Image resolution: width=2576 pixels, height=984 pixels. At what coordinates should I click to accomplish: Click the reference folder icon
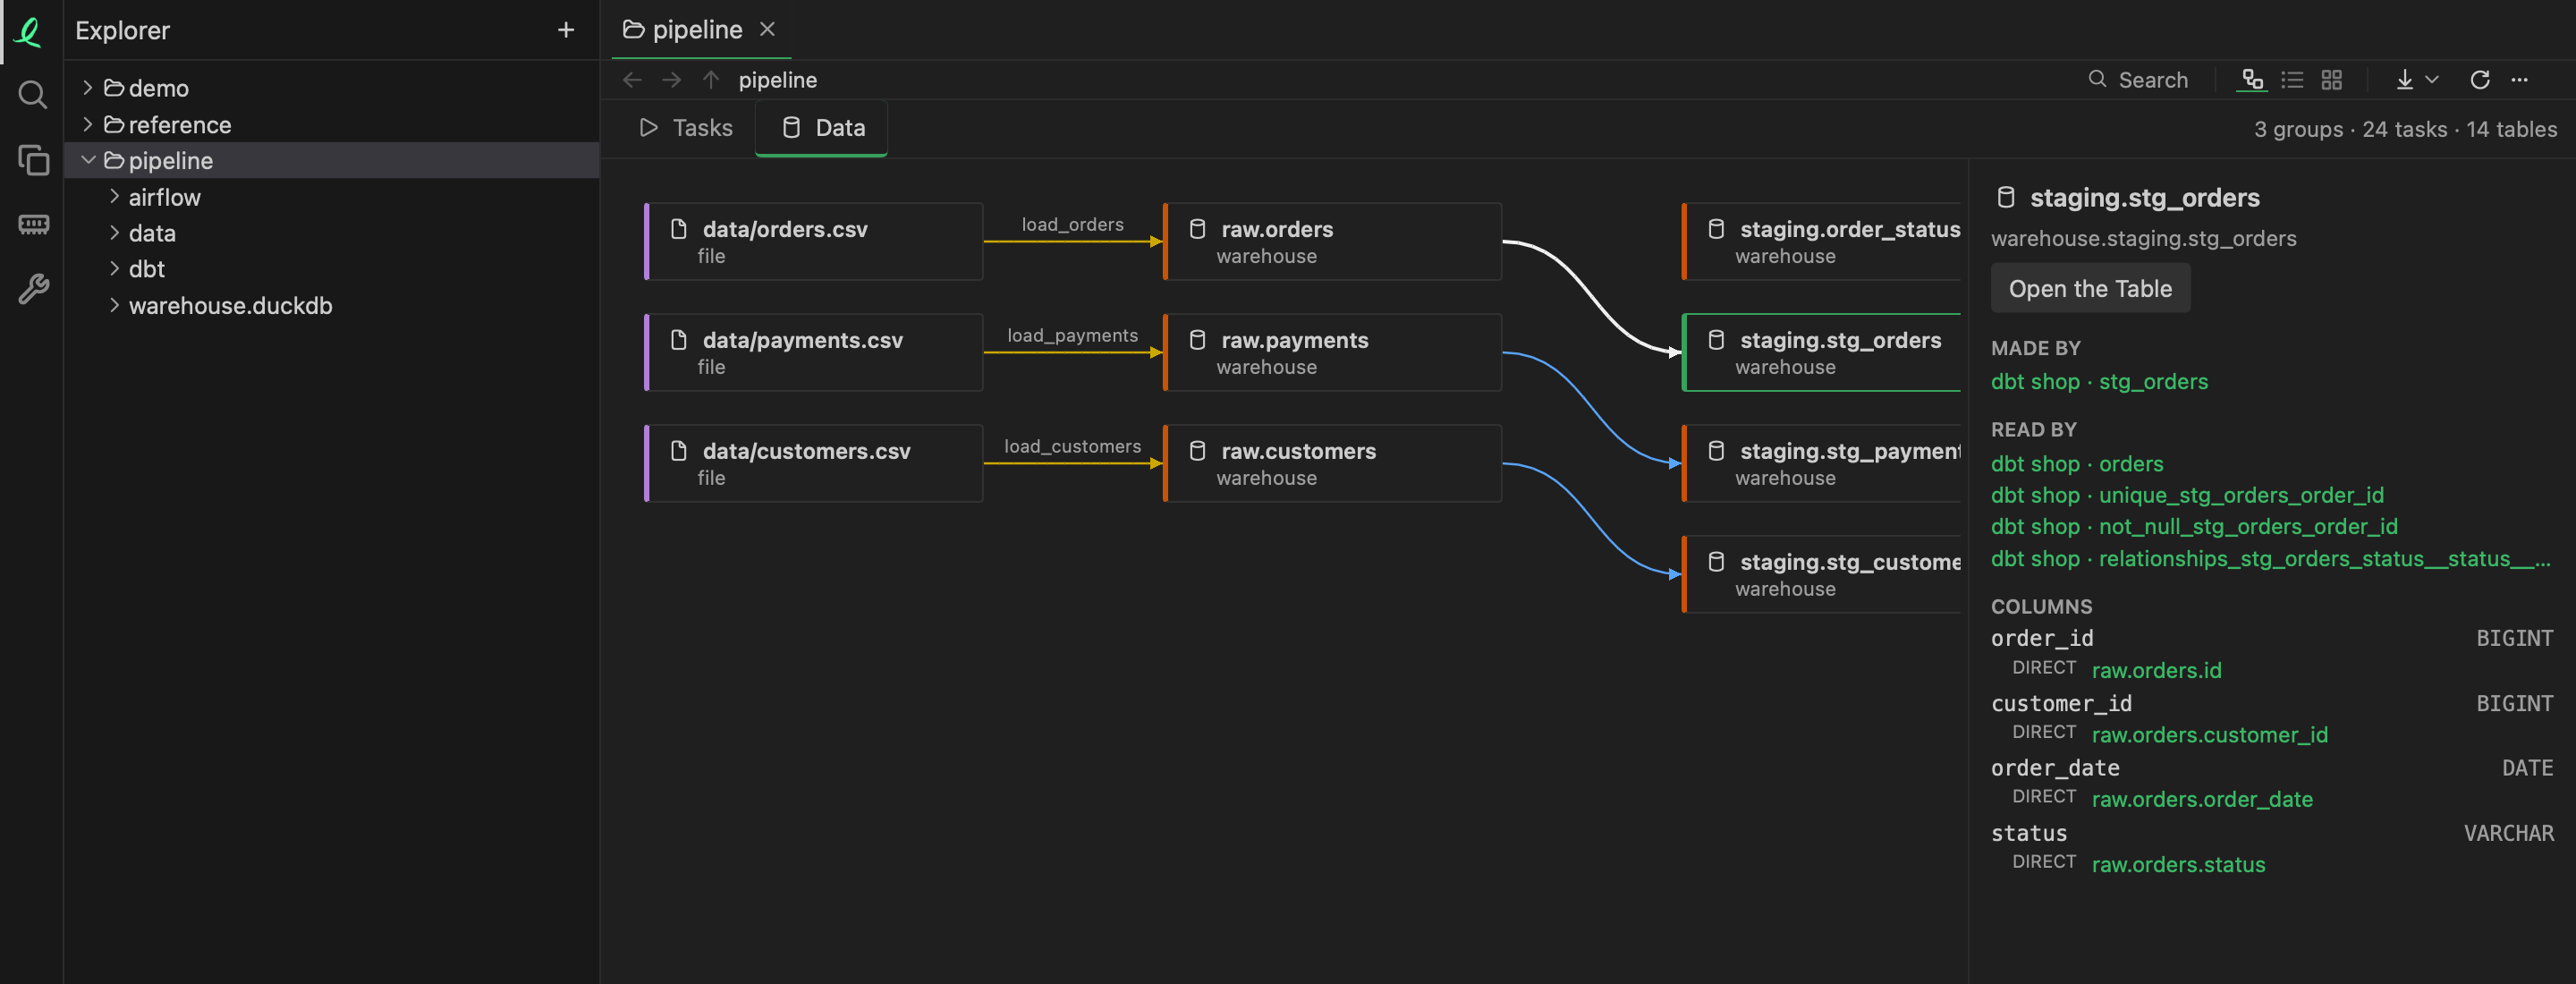(114, 124)
